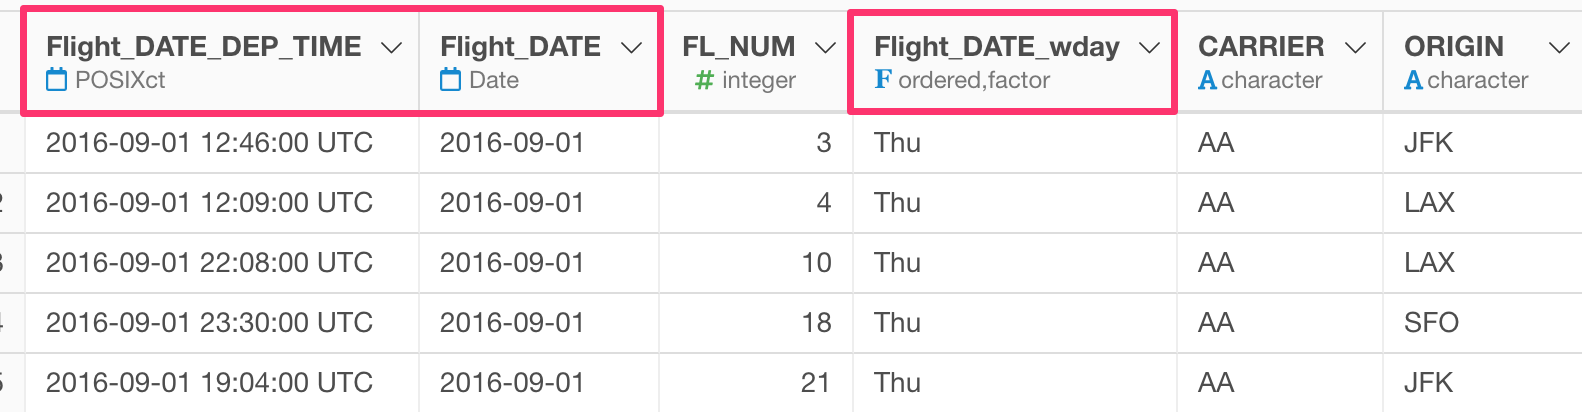Click the ORIGIN character type icon
This screenshot has width=1582, height=412.
pyautogui.click(x=1414, y=80)
